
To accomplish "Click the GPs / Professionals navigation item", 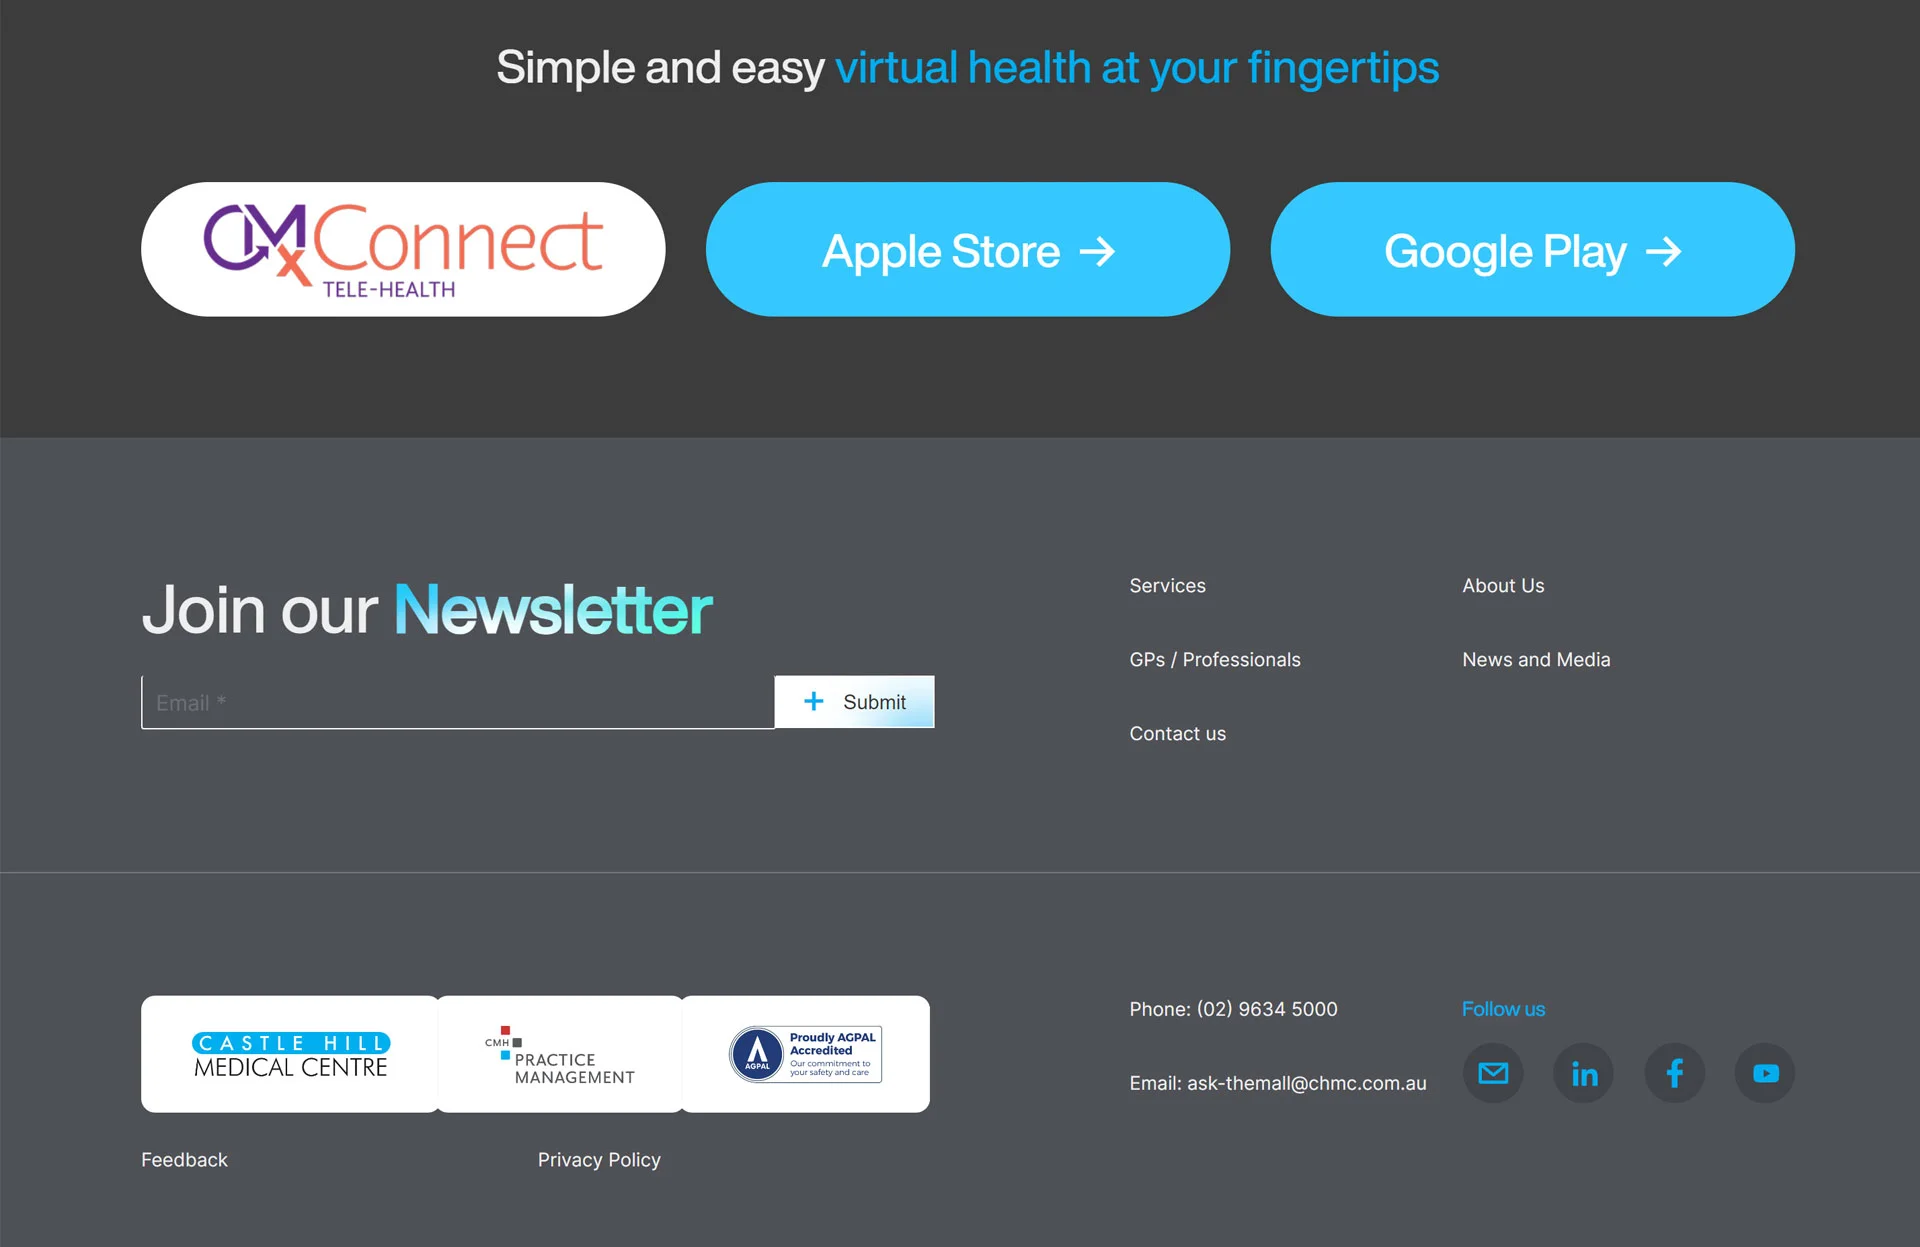I will point(1213,658).
